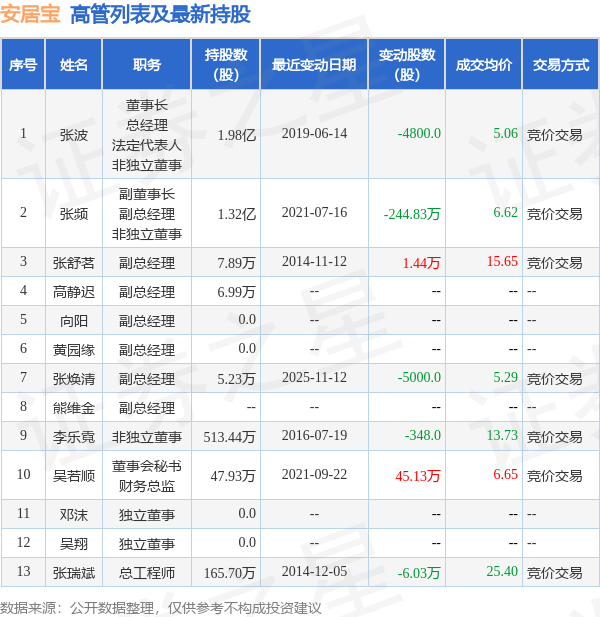Select the 序号 column header
Screen dimensions: 600x617
(x=23, y=65)
